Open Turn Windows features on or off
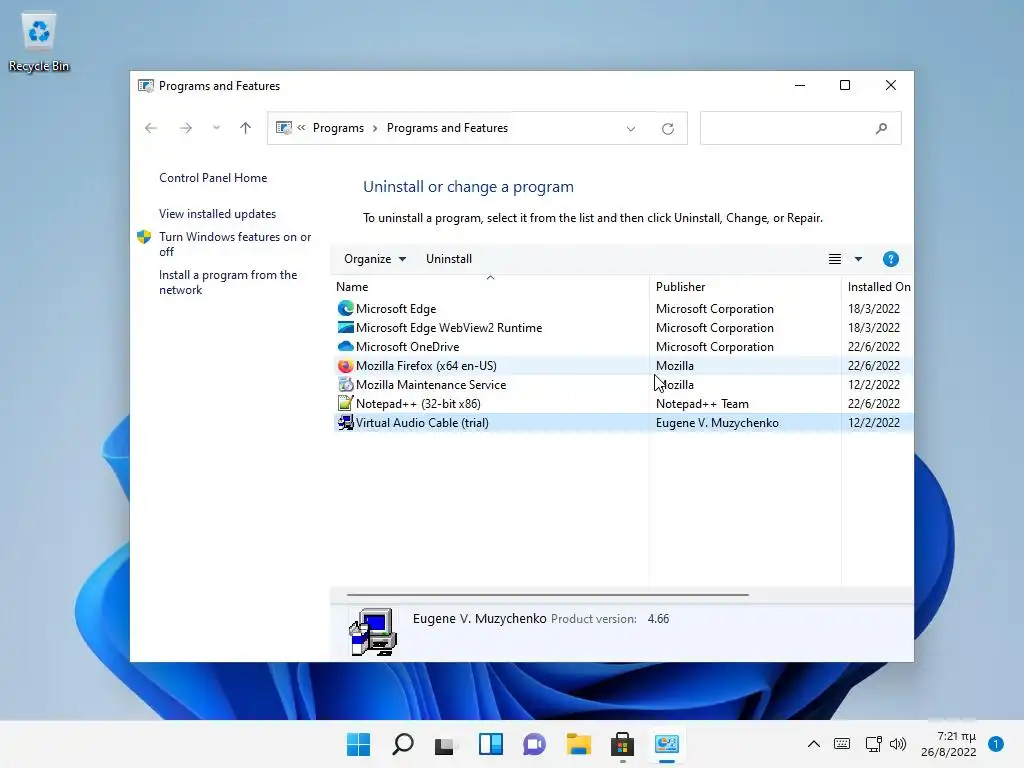The image size is (1024, 768). pos(234,244)
